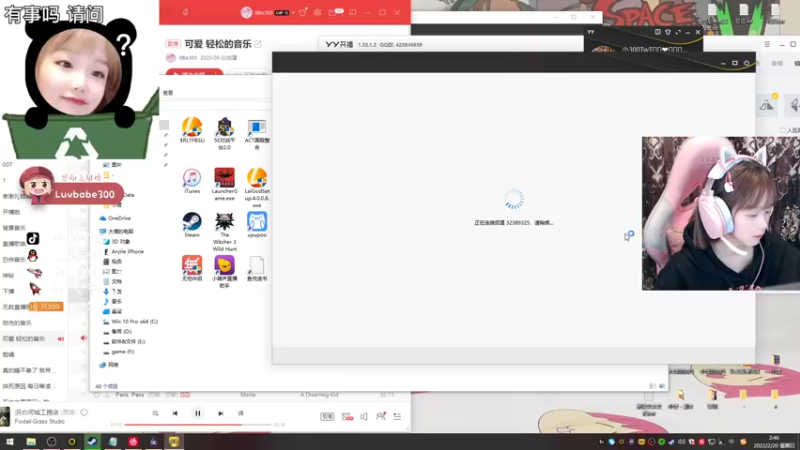
Task: Select the (E:) drive in explorer tree
Action: pyautogui.click(x=124, y=341)
